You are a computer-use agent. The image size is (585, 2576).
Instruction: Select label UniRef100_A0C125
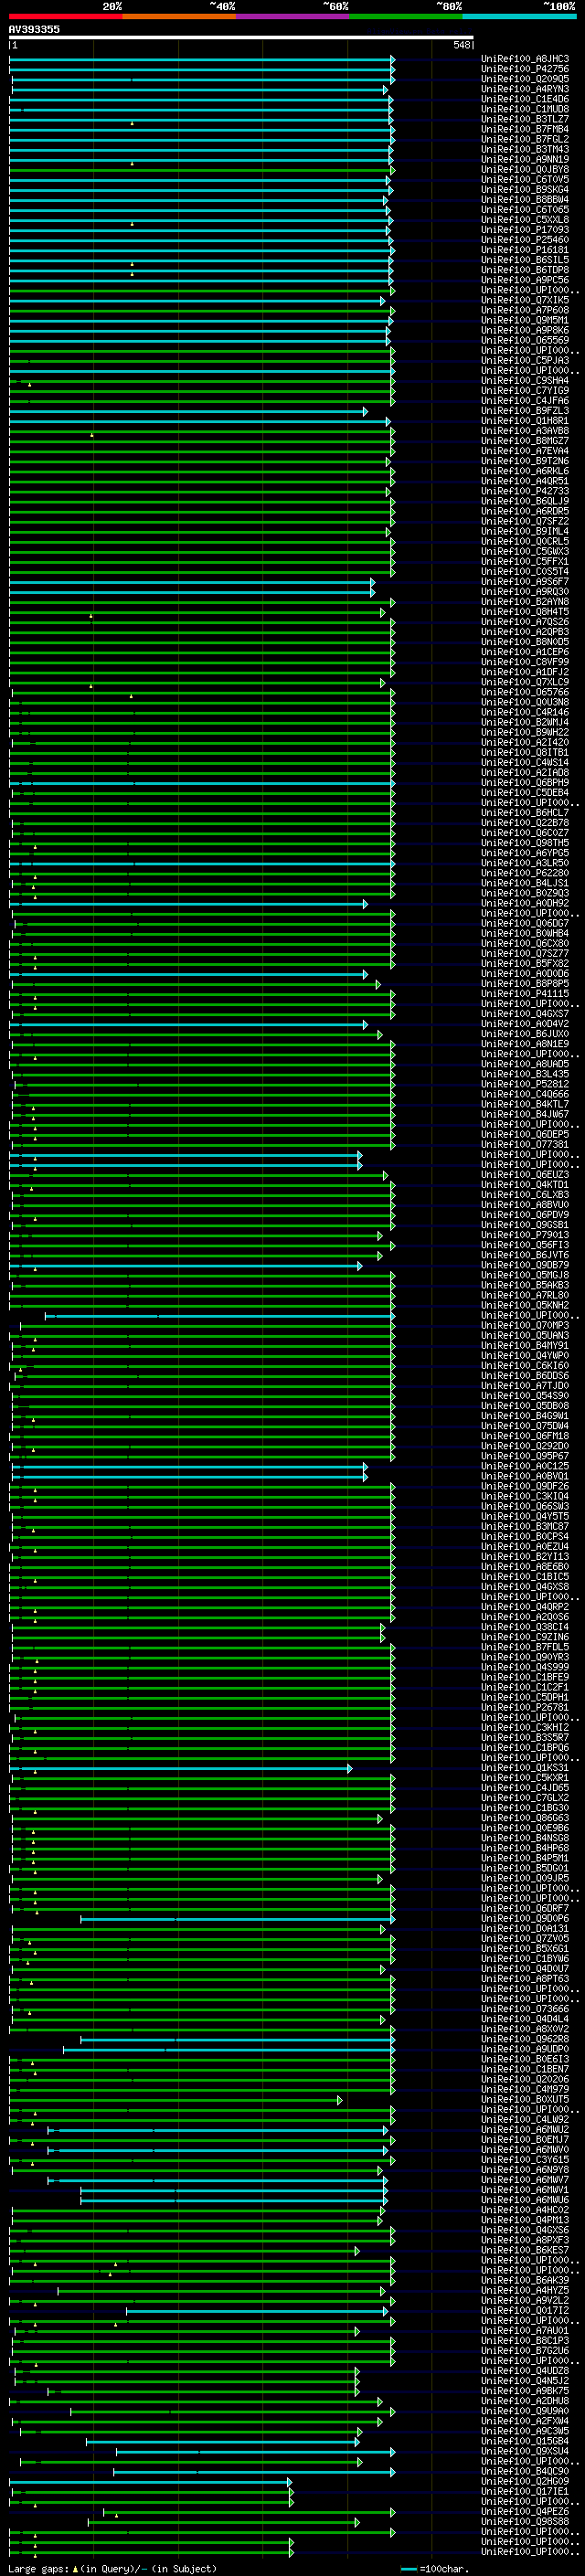[x=525, y=1466]
